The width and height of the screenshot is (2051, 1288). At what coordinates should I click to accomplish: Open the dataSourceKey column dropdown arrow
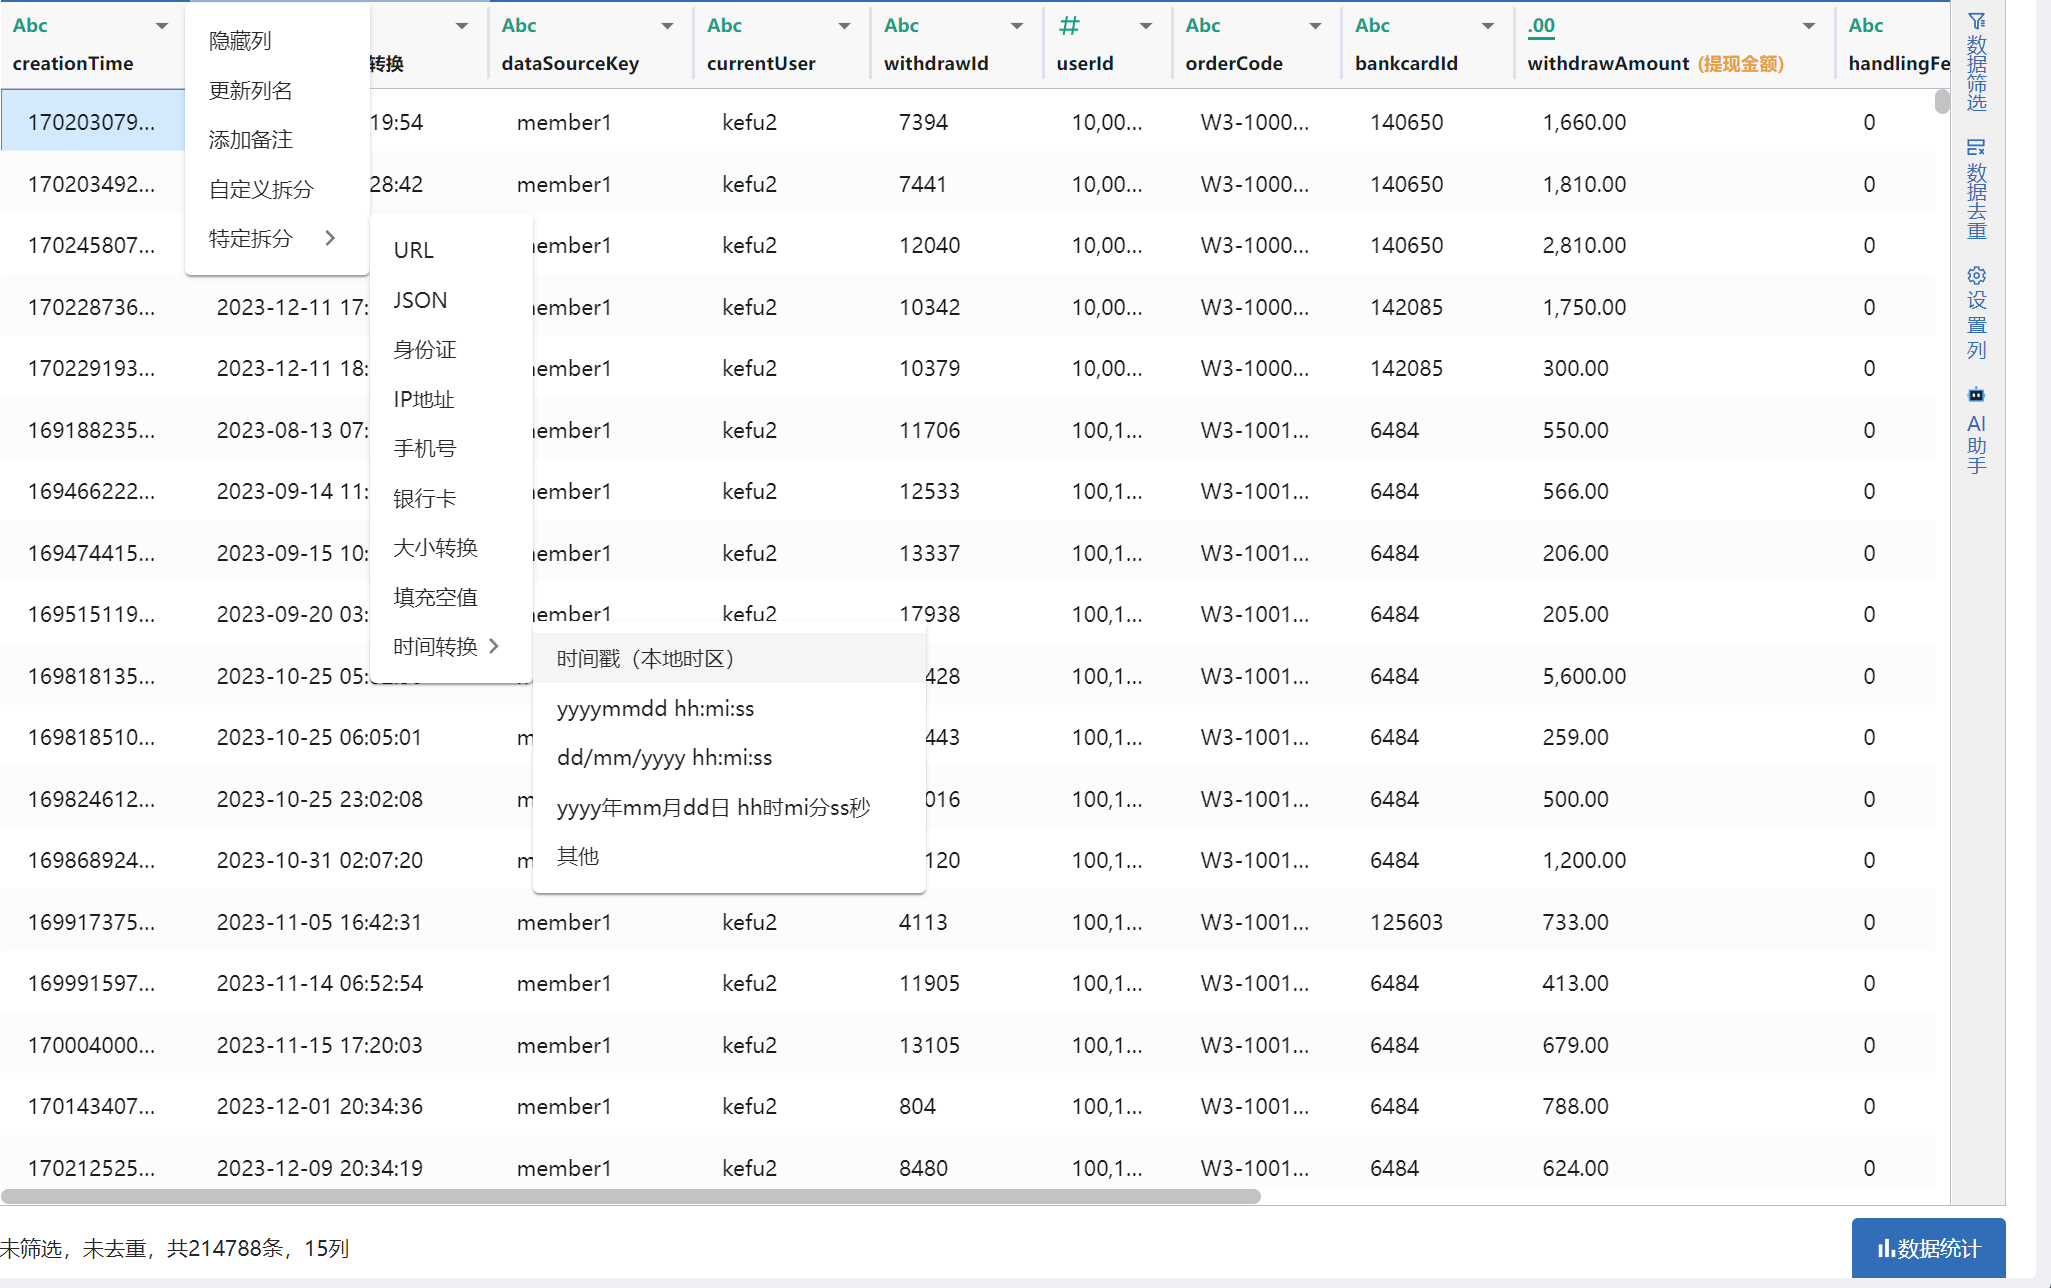[667, 26]
